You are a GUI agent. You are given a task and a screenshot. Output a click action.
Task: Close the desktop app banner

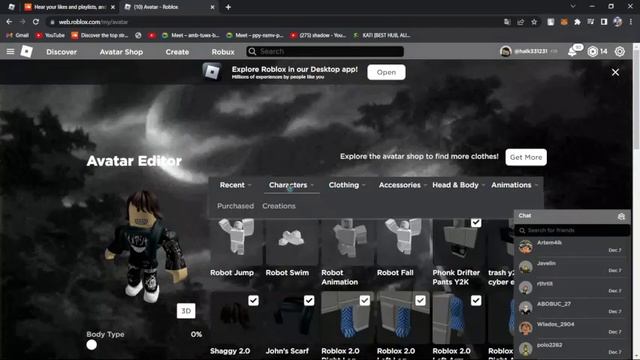[615, 72]
